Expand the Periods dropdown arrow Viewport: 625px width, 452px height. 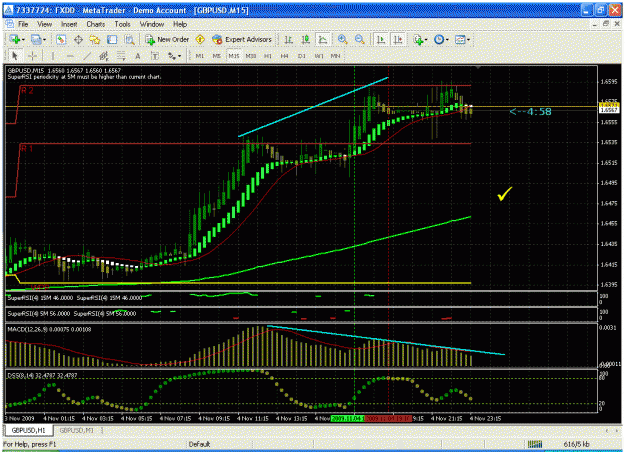tap(447, 40)
